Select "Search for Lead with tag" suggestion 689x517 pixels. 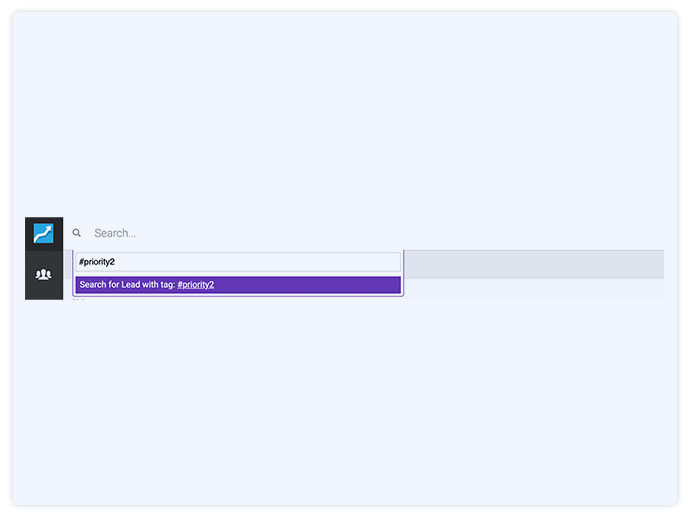click(238, 285)
